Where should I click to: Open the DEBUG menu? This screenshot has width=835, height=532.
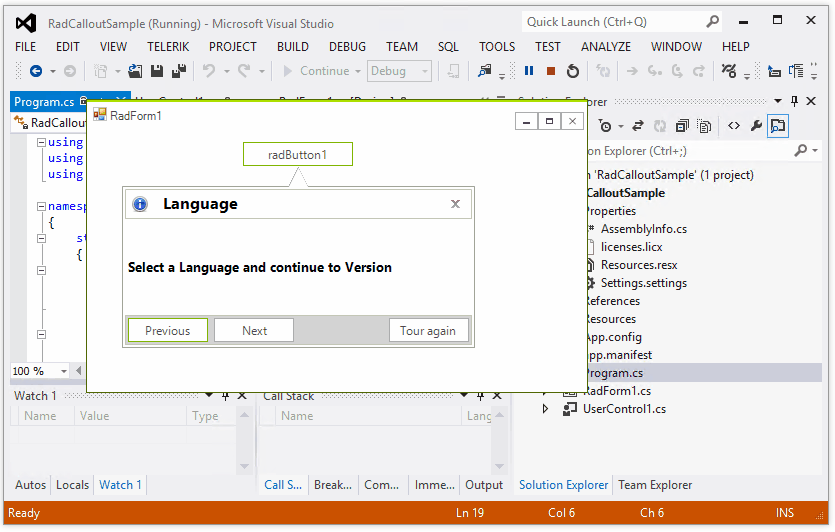point(347,47)
